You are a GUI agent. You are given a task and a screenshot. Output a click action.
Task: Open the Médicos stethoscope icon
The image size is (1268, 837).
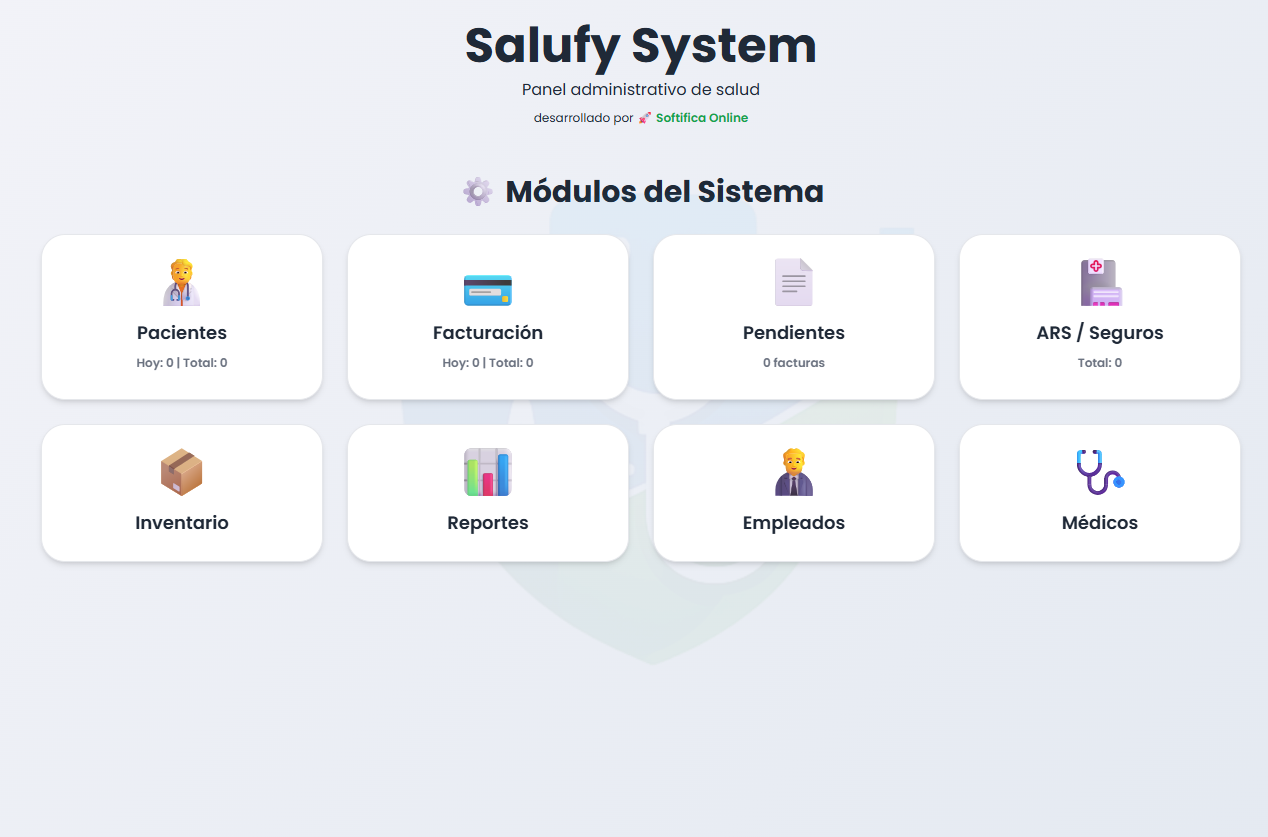point(1099,471)
